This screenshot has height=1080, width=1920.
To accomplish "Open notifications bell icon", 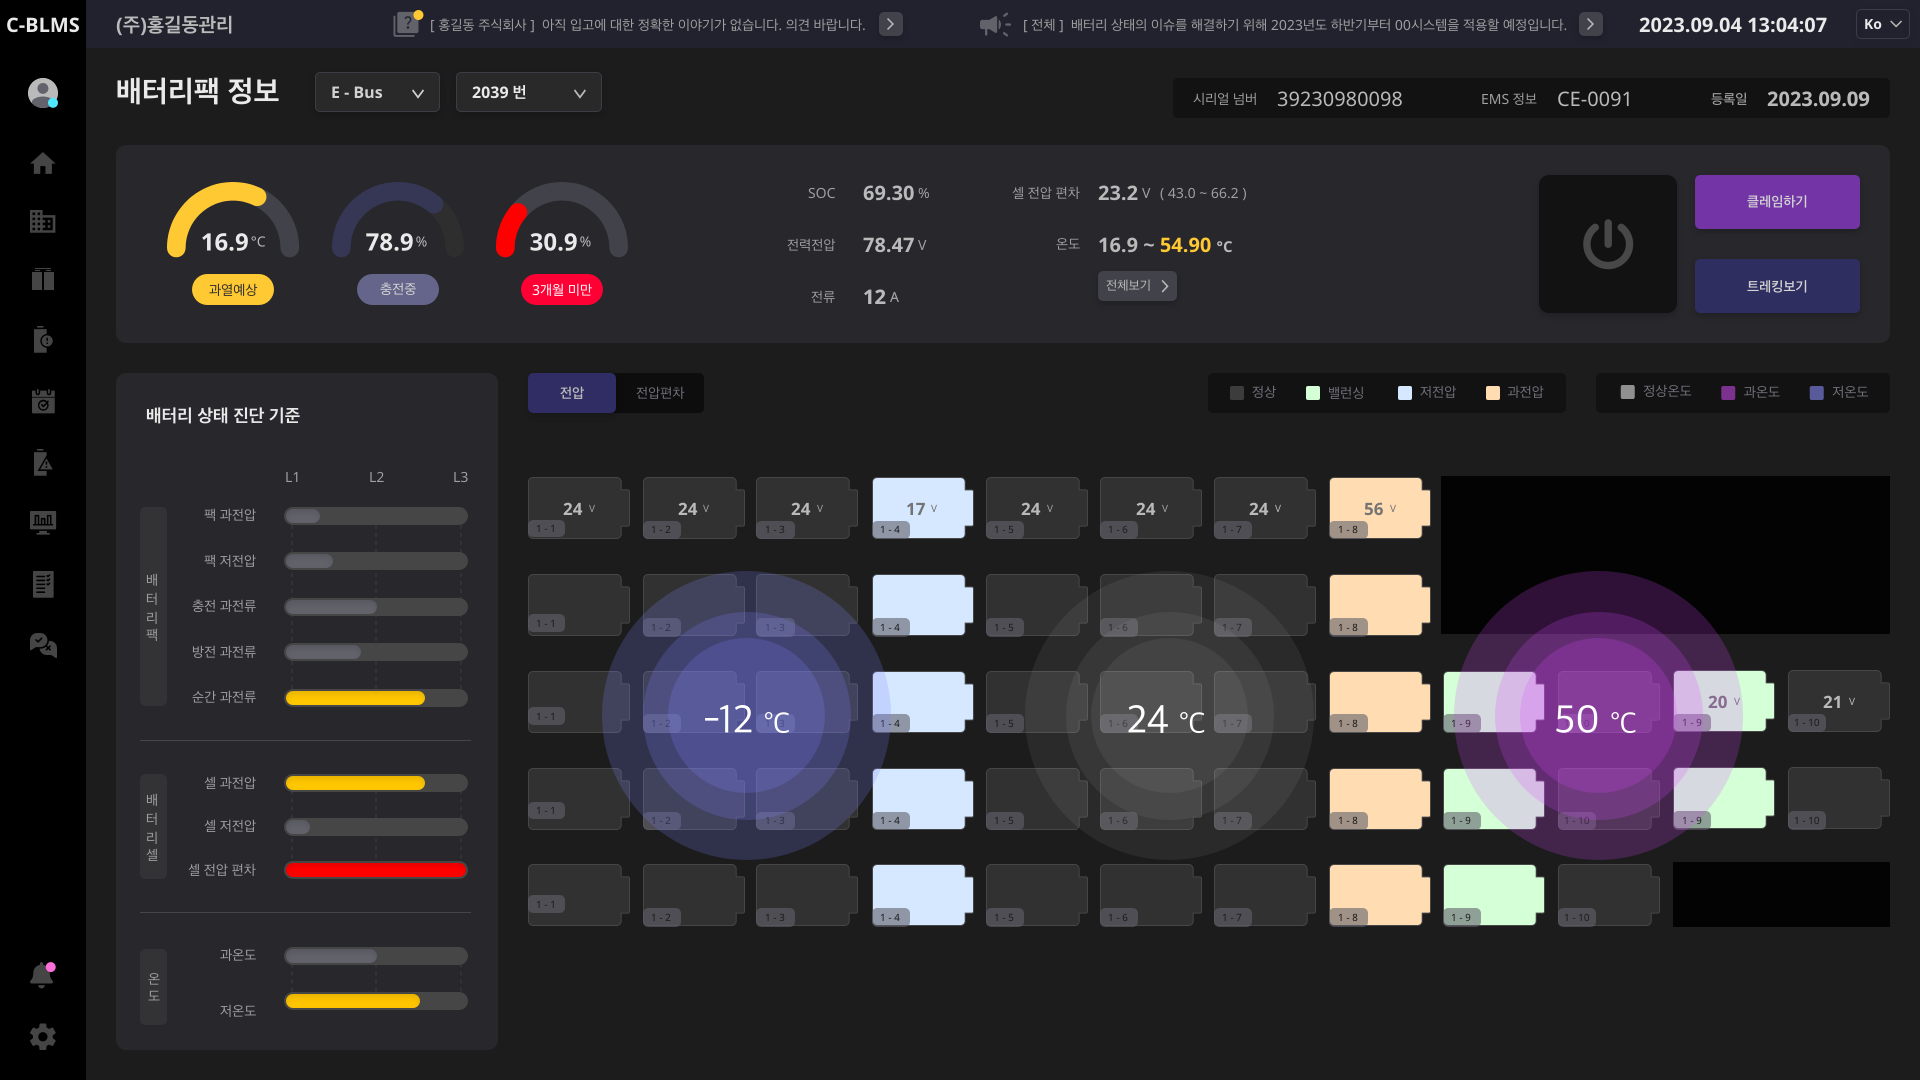I will tap(42, 975).
